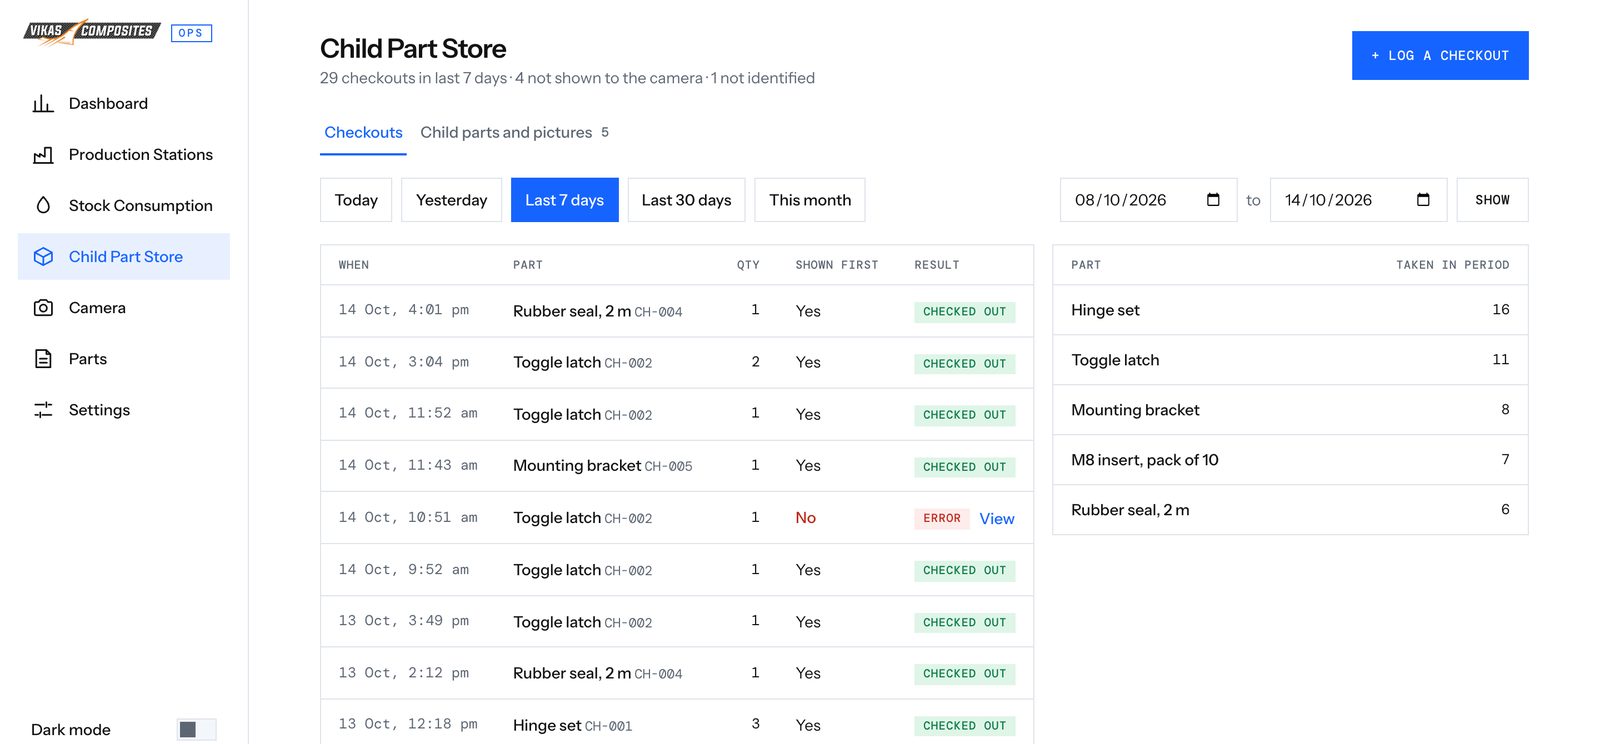Screen dimensions: 1600x744
Task: Select the Last 7 days filter
Action: point(565,200)
